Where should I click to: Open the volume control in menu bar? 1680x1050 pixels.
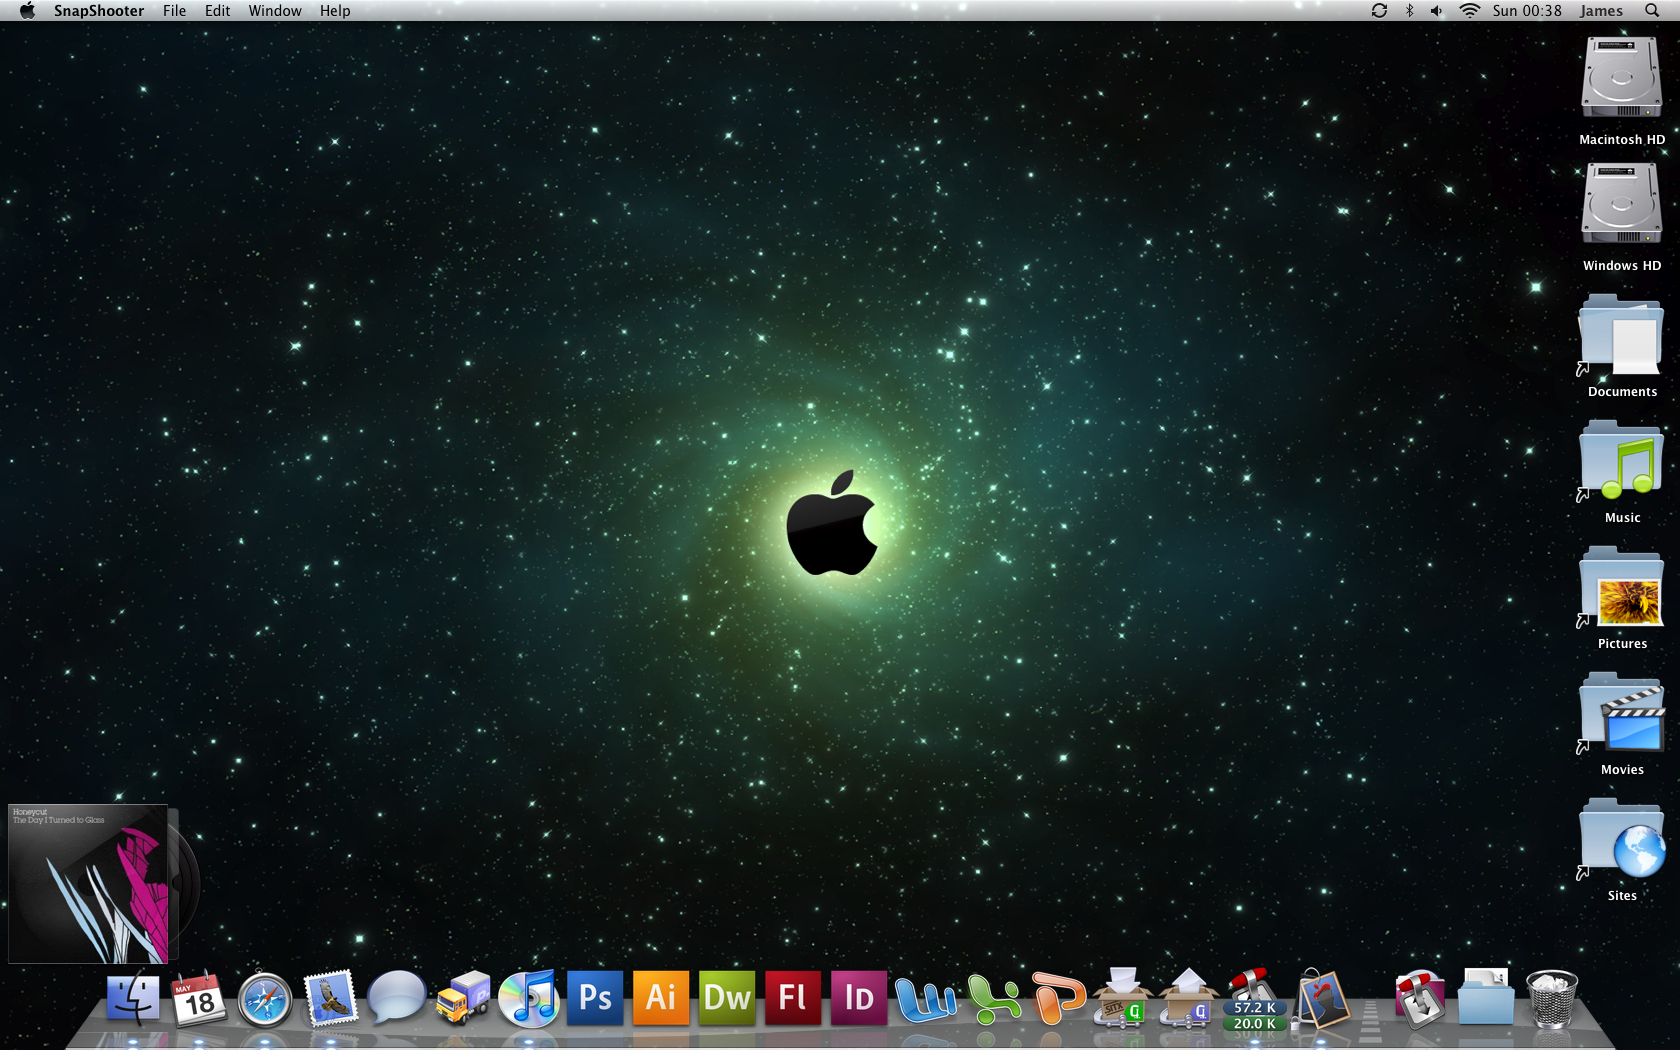pyautogui.click(x=1436, y=10)
